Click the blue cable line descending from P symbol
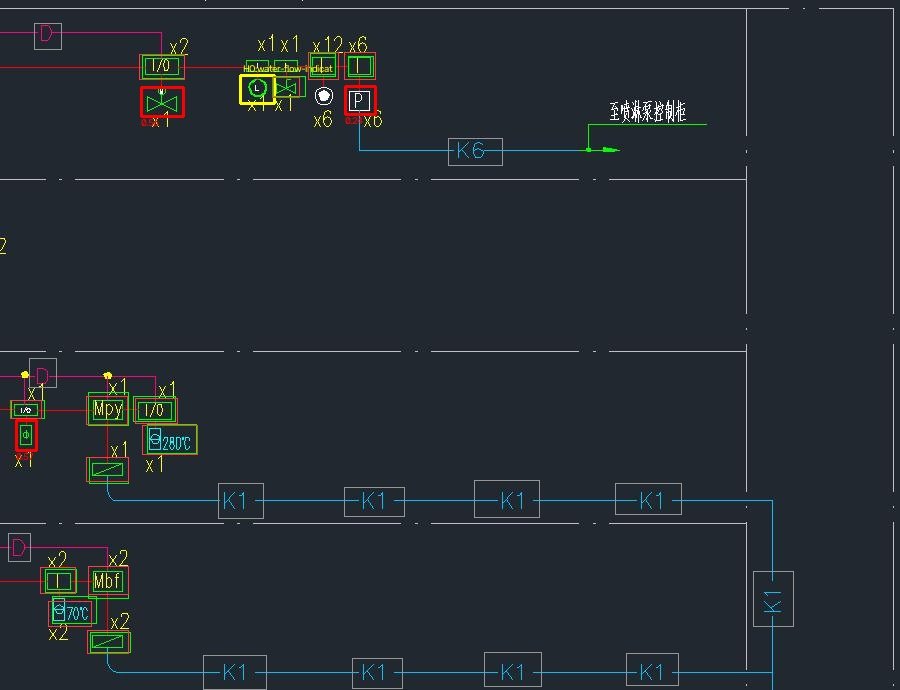Screen dimensions: 900x690 359,133
